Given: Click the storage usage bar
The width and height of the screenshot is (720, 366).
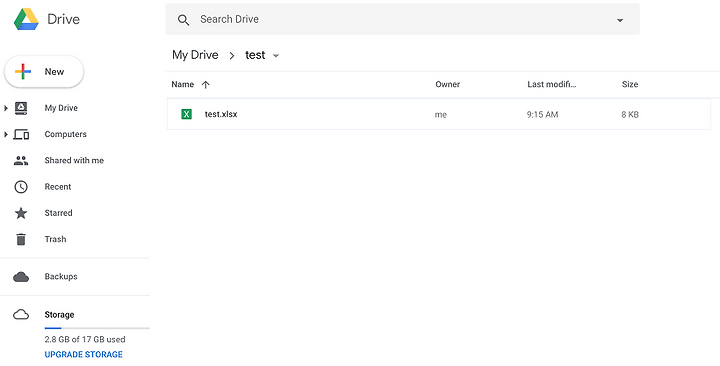Looking at the screenshot, I should click(x=97, y=328).
